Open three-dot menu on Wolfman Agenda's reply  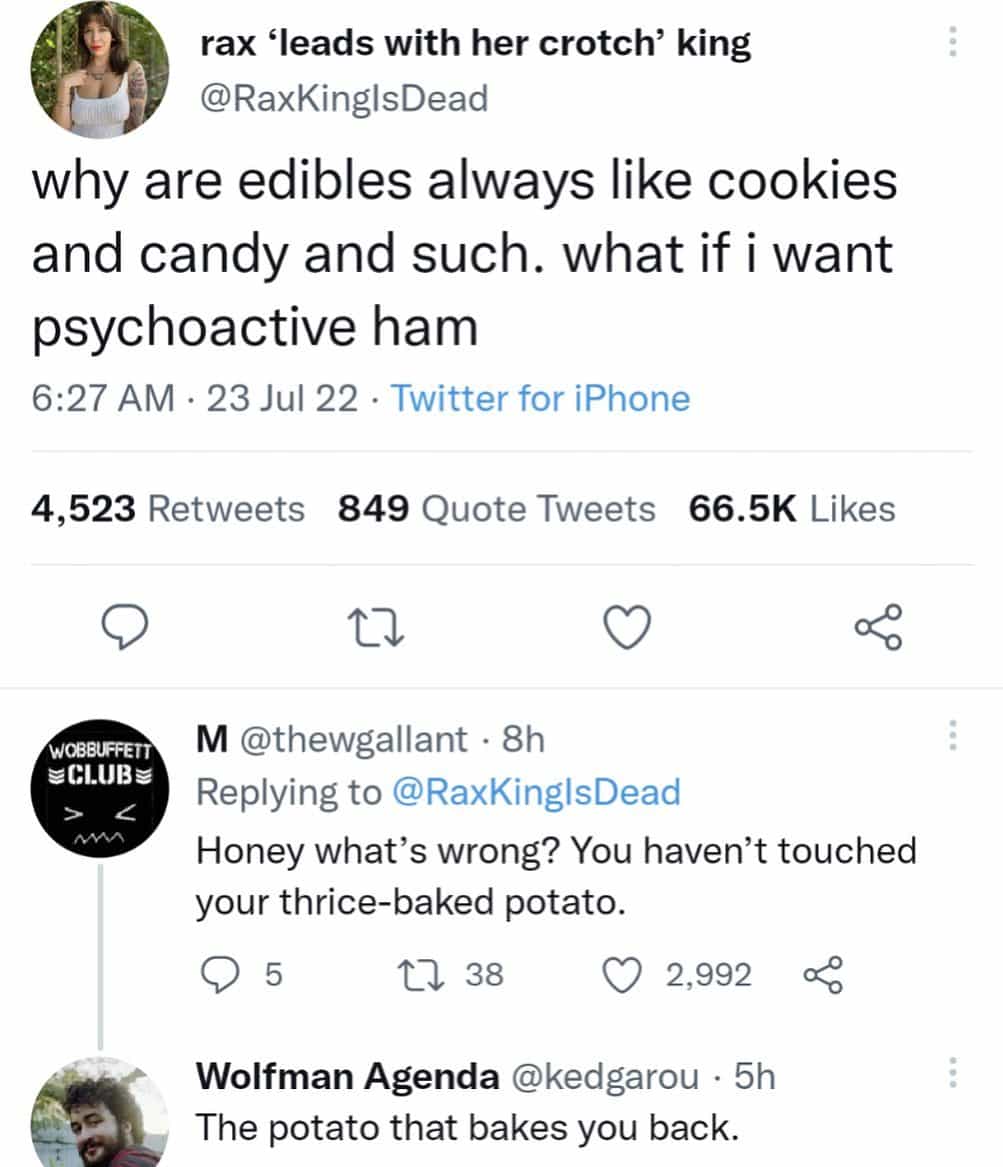click(952, 1075)
